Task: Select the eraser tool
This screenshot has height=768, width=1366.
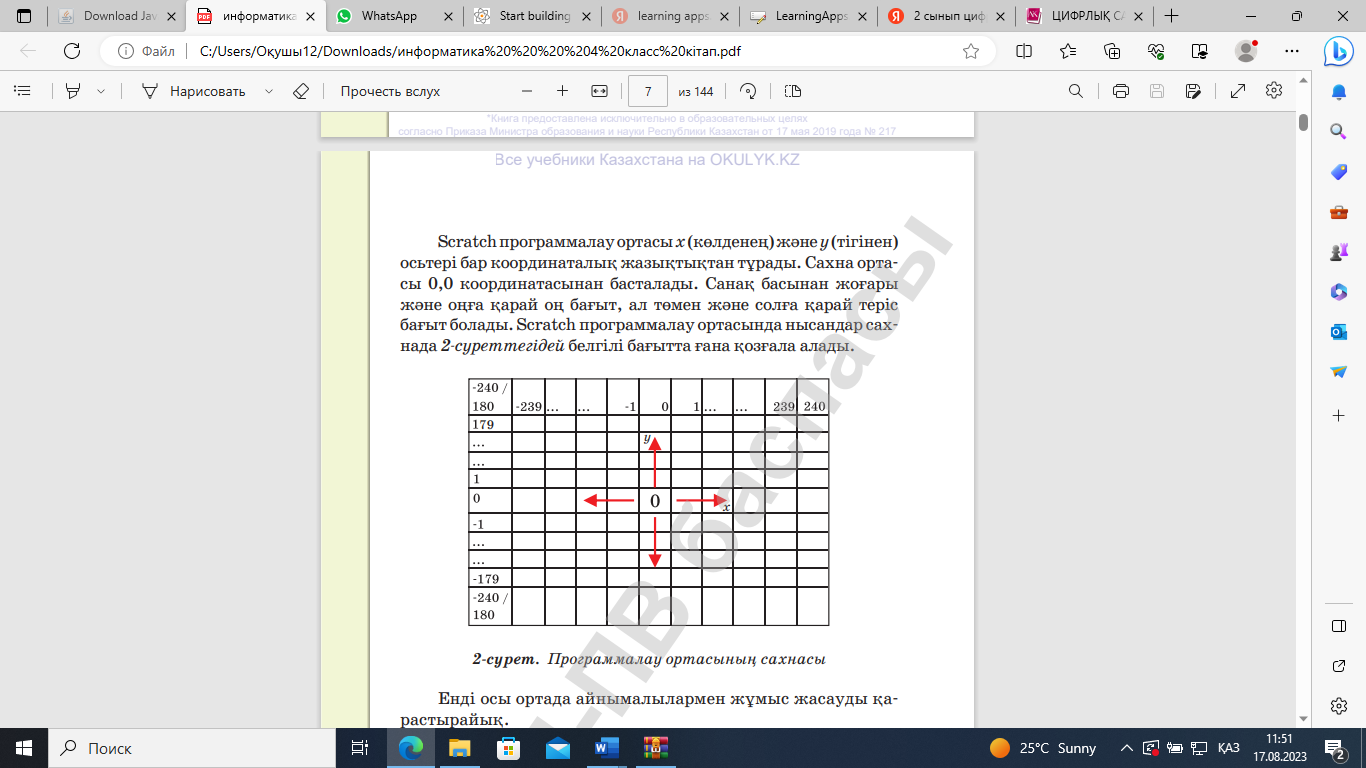Action: click(x=301, y=91)
